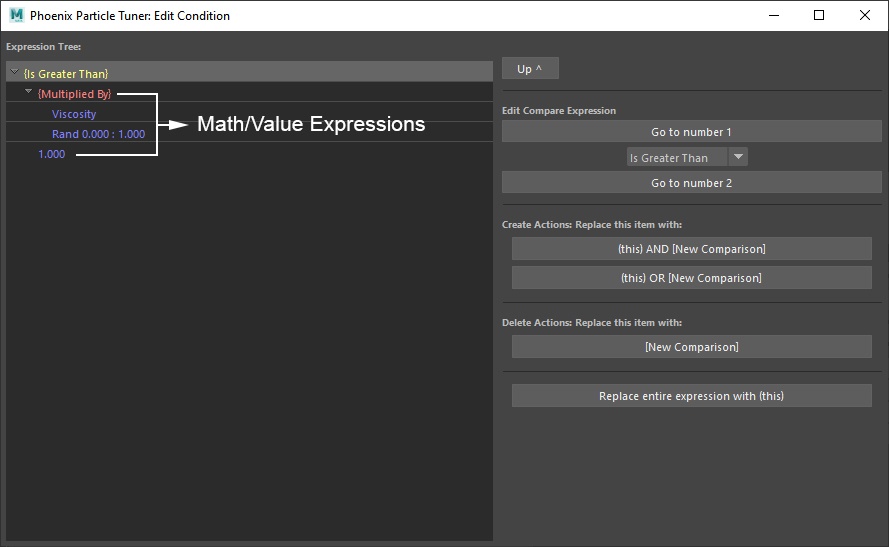Viewport: 889px width, 547px height.
Task: Click Go to number 2
Action: click(x=691, y=183)
